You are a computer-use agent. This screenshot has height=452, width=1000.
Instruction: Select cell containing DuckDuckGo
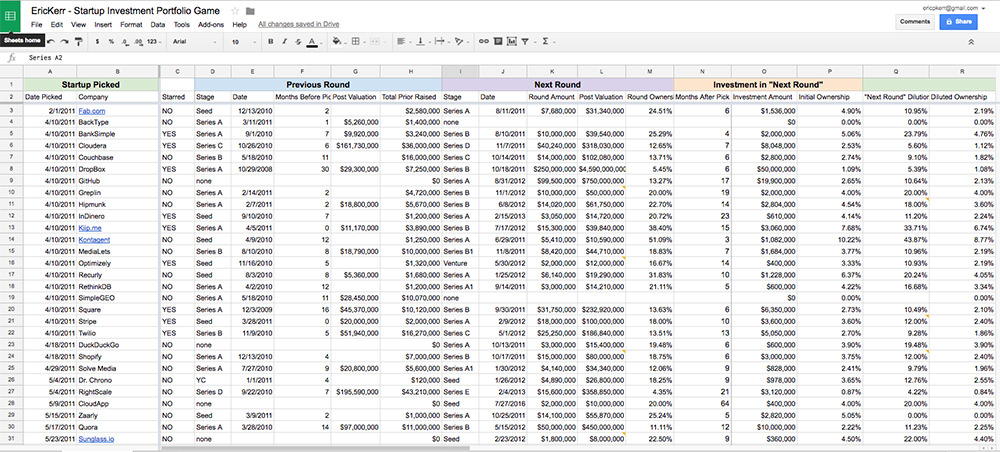[x=117, y=345]
